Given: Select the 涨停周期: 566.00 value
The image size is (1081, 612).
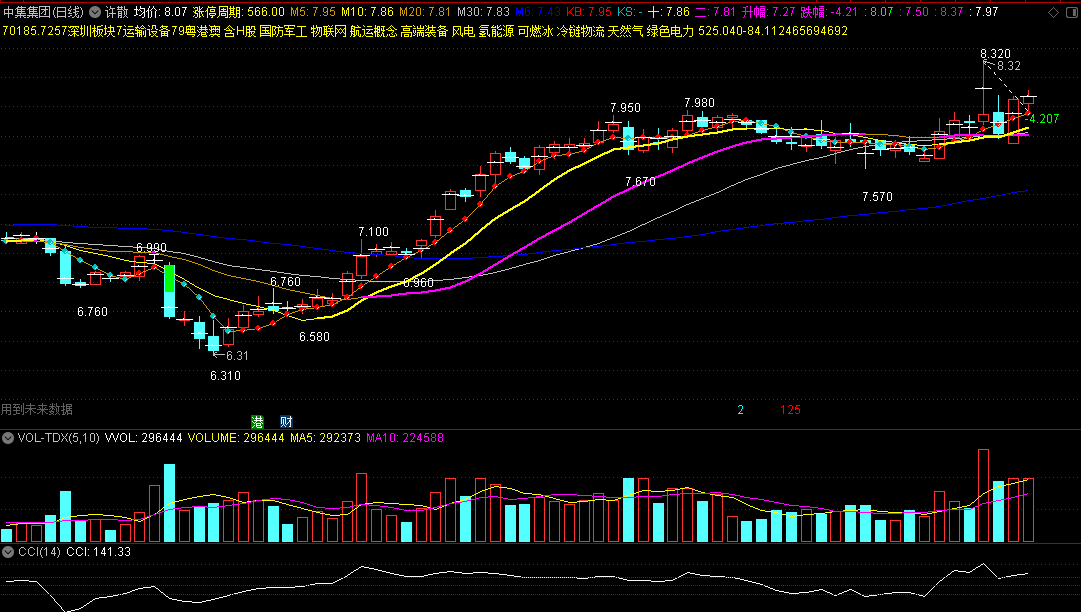Looking at the screenshot, I should [239, 12].
